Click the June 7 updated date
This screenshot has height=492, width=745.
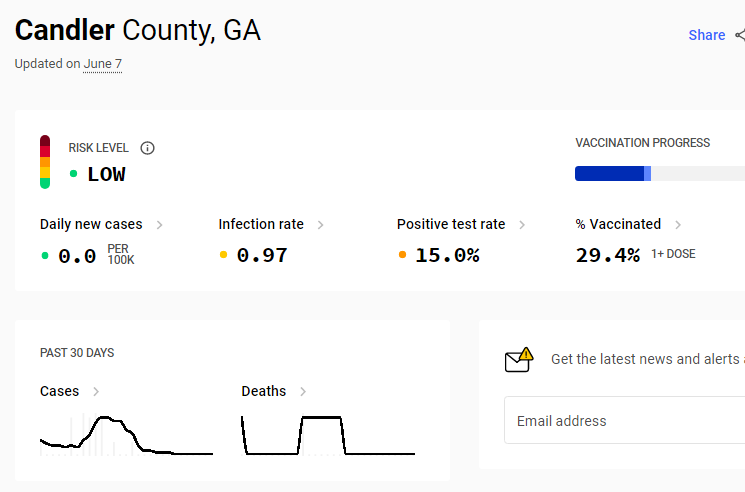pyautogui.click(x=103, y=64)
